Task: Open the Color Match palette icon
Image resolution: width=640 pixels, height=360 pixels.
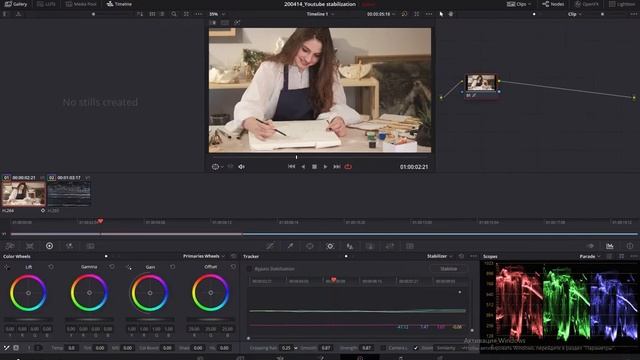Action: [x=30, y=246]
